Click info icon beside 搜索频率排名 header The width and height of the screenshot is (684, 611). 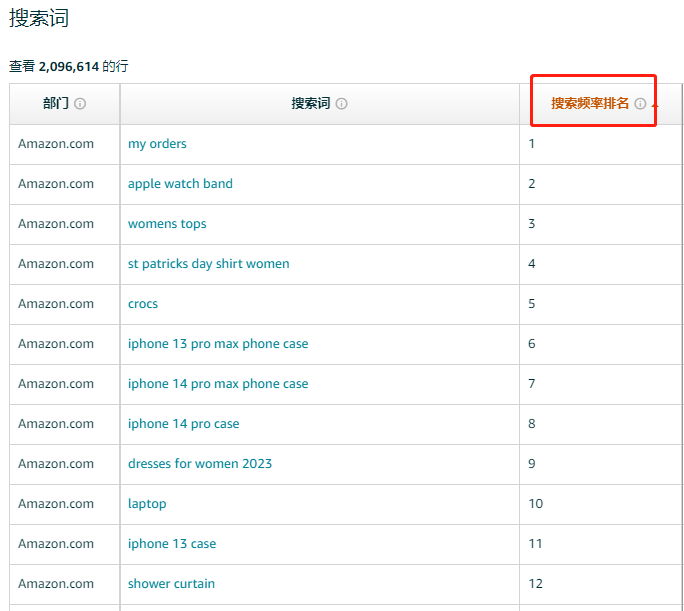[640, 104]
